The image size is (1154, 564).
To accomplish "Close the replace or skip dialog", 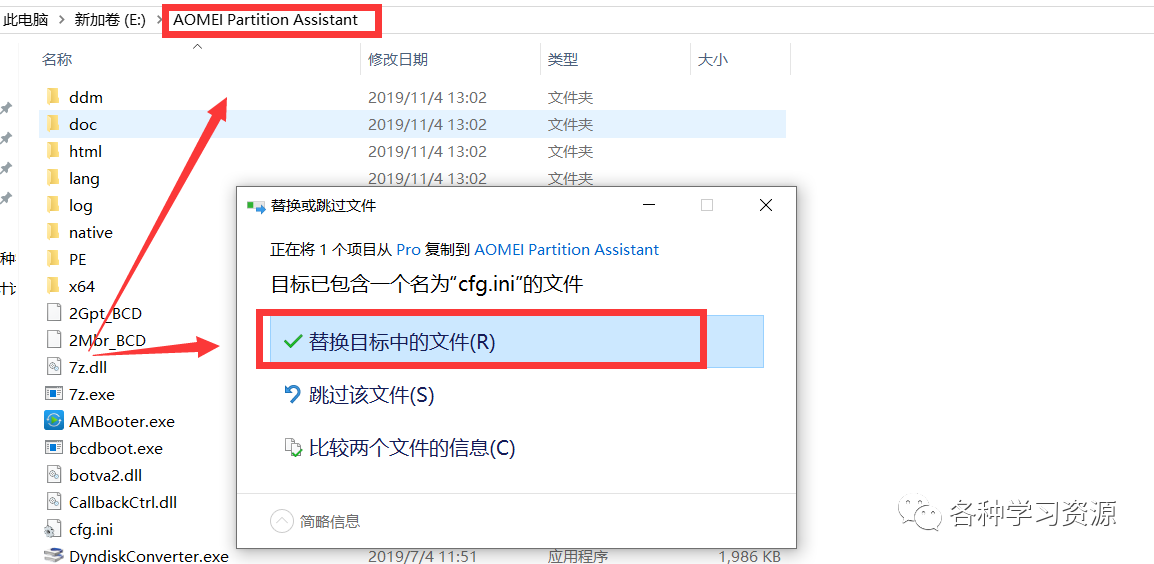I will [765, 205].
